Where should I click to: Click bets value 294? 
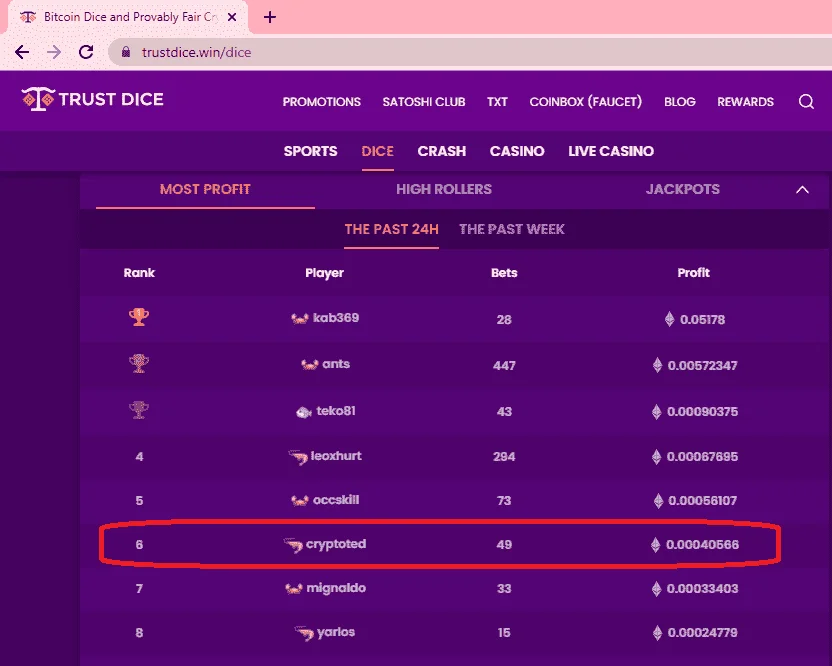(x=504, y=457)
